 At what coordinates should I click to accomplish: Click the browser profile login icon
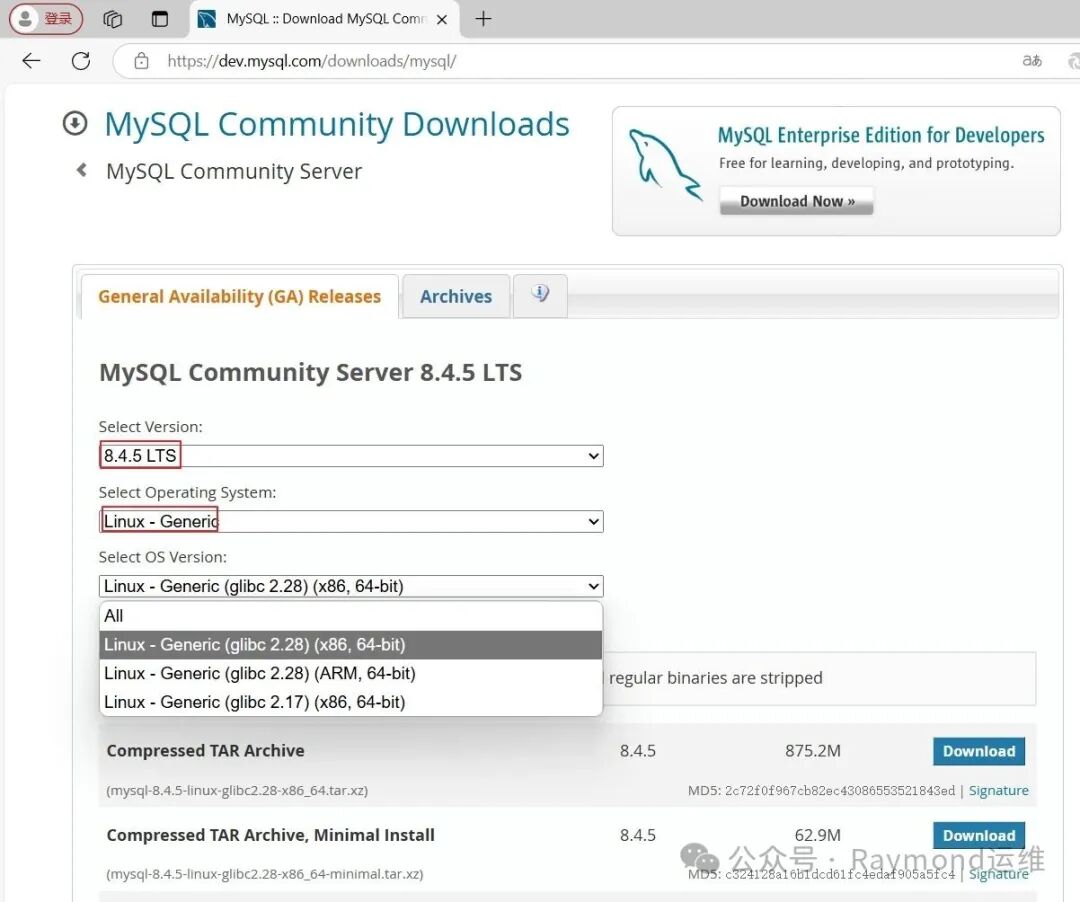[x=45, y=19]
